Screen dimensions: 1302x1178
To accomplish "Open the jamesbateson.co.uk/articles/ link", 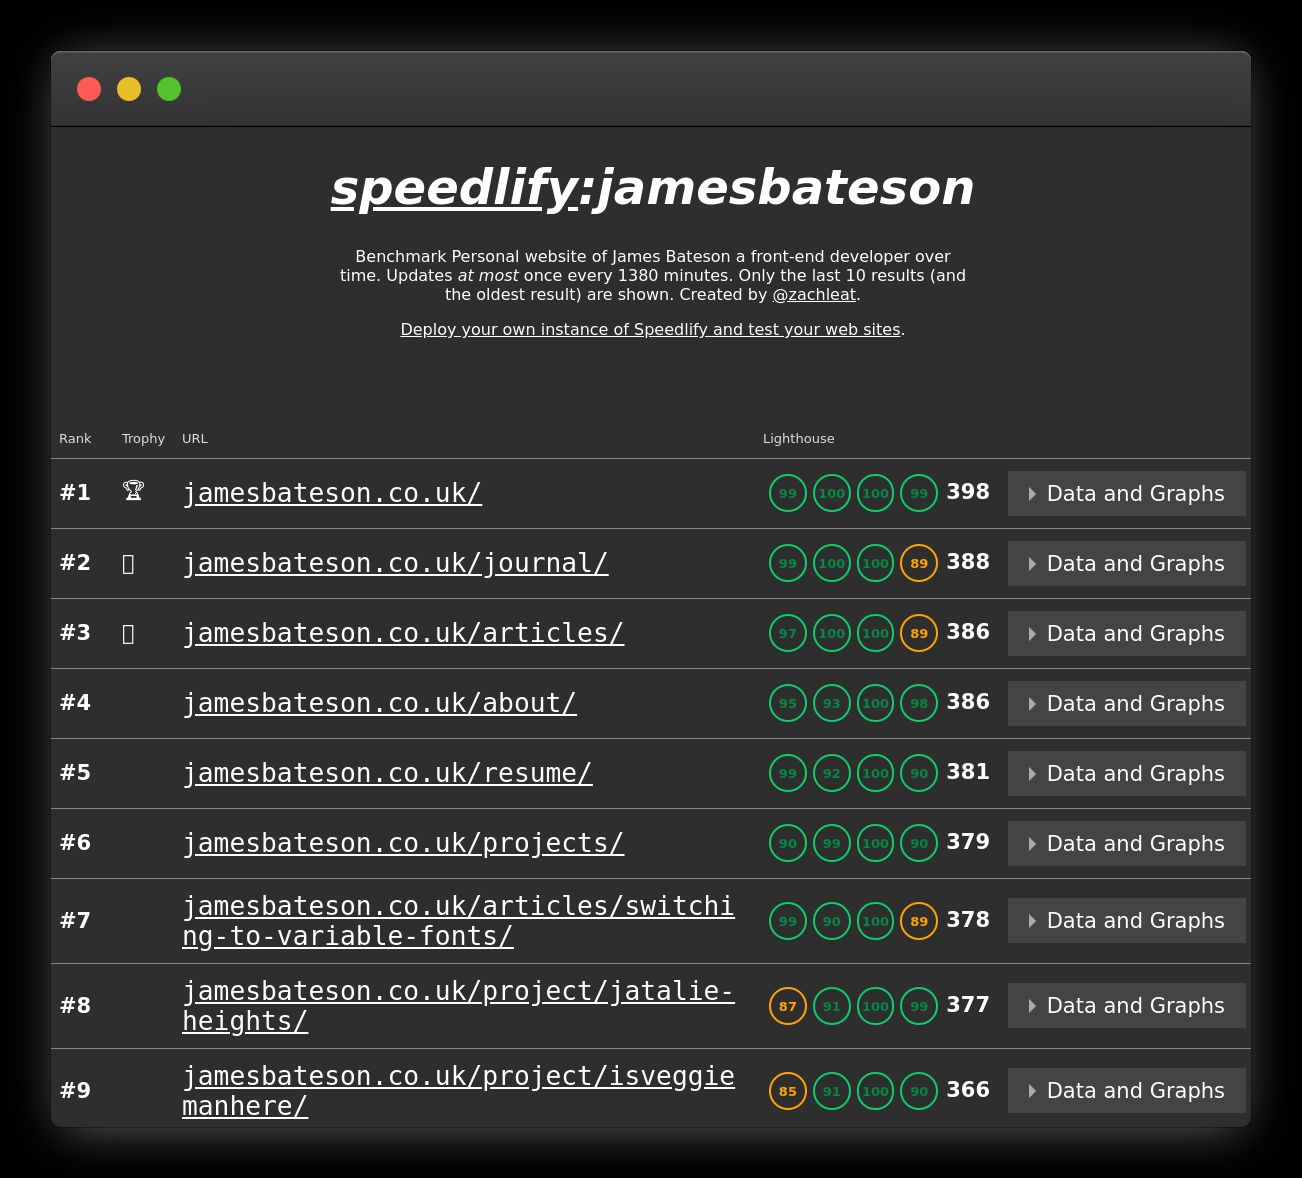I will [403, 633].
